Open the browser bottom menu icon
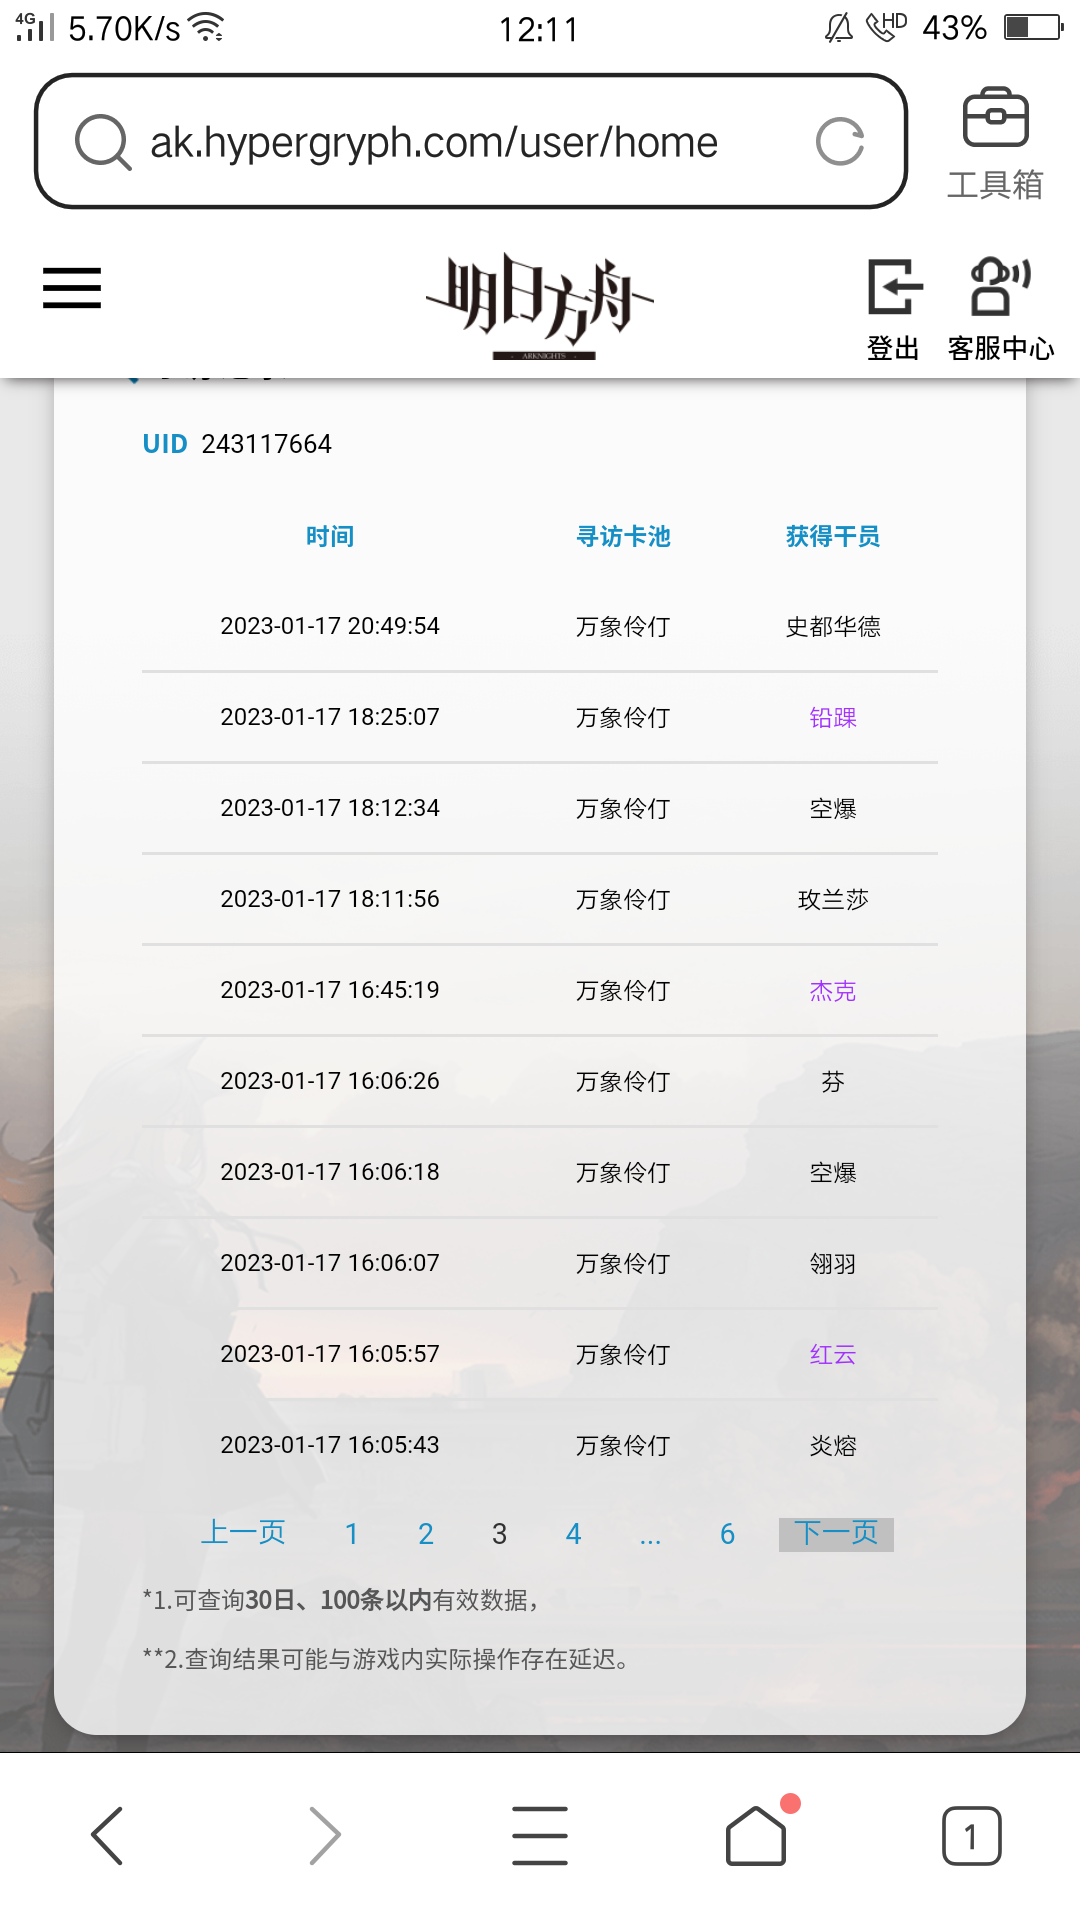1080x1920 pixels. click(x=540, y=1835)
